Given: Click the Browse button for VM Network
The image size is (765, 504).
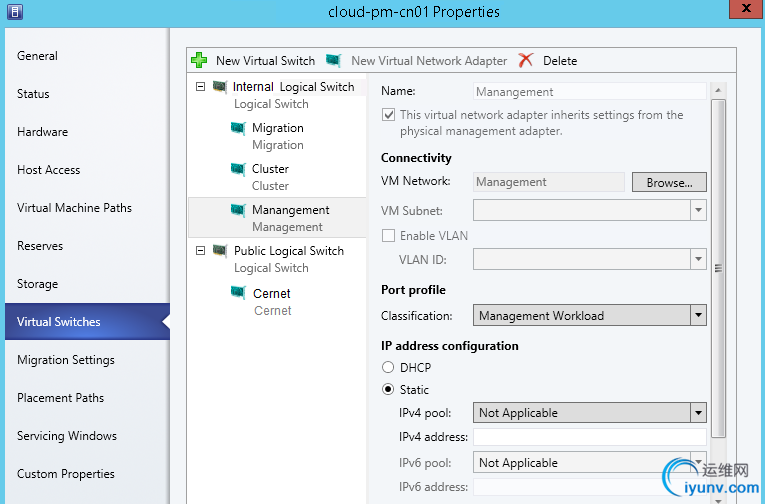Looking at the screenshot, I should 669,182.
